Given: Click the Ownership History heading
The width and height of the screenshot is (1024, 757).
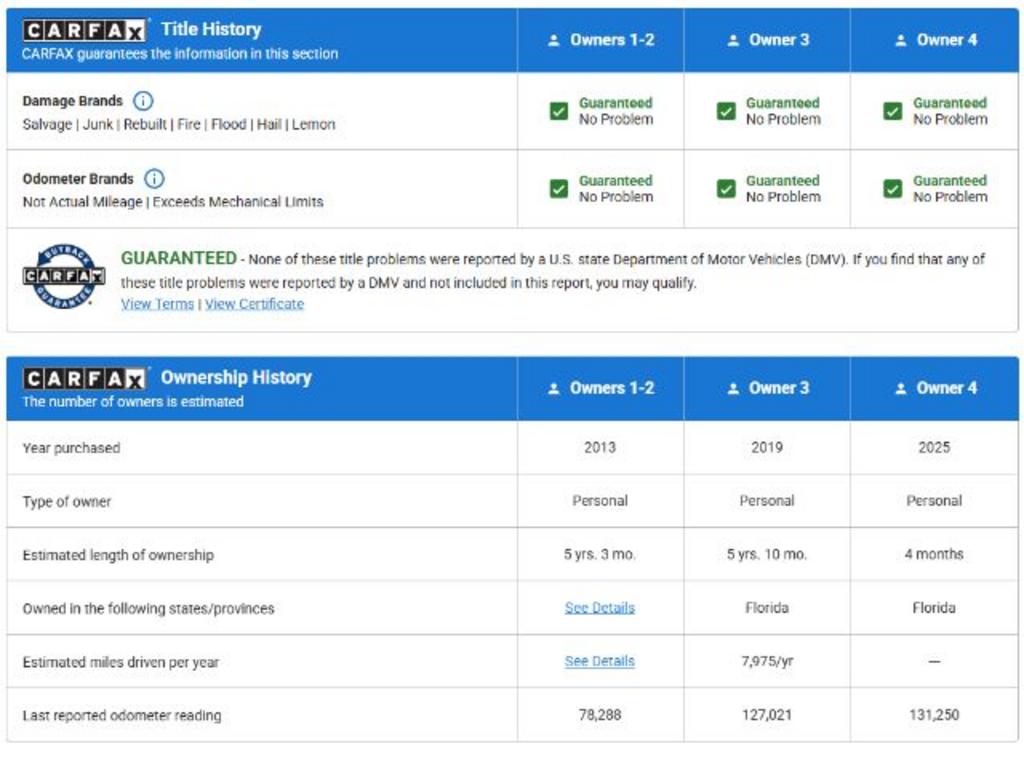Looking at the screenshot, I should tap(236, 378).
